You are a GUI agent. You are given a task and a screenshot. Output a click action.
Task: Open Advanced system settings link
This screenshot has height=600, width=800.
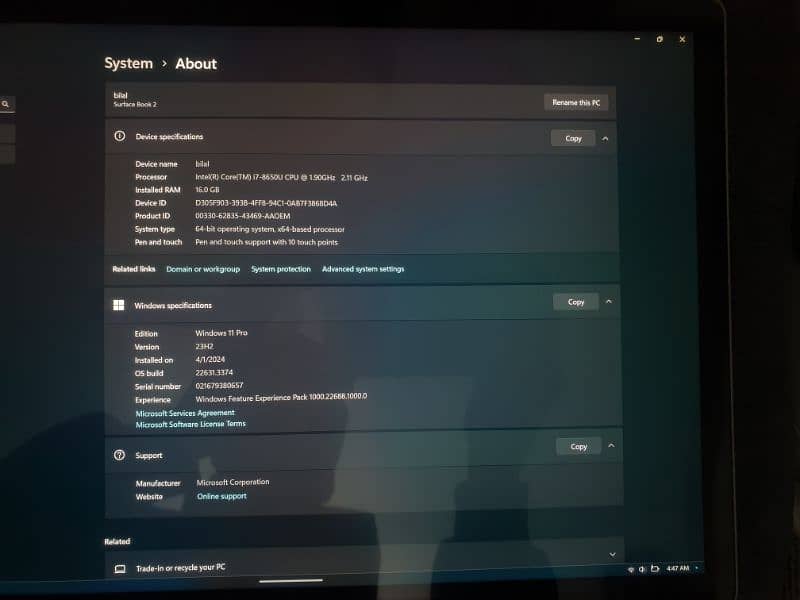click(363, 269)
